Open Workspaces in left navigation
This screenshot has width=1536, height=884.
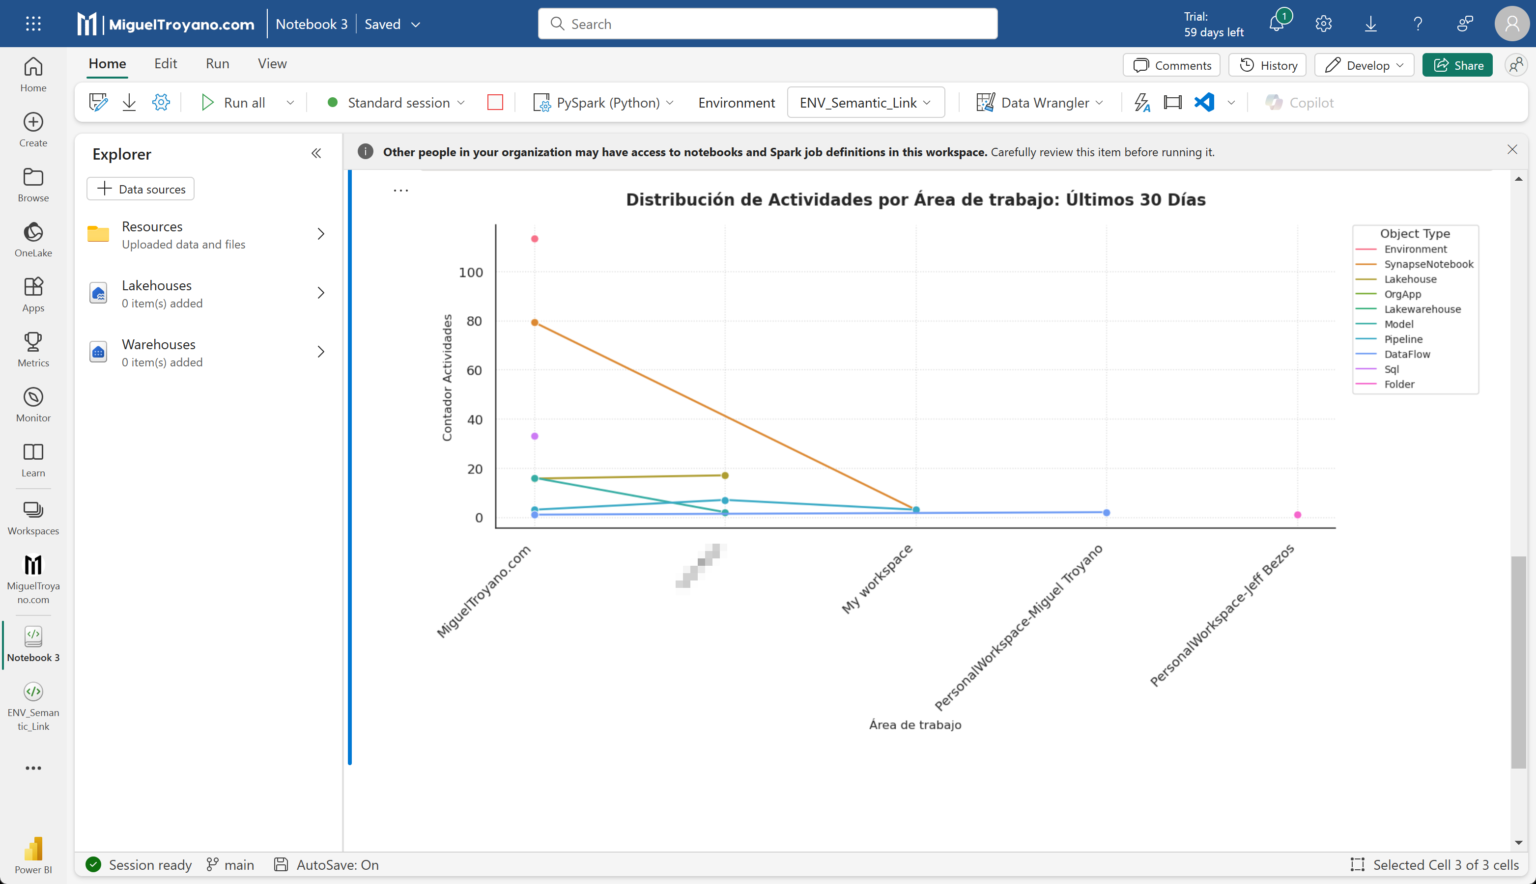click(33, 517)
